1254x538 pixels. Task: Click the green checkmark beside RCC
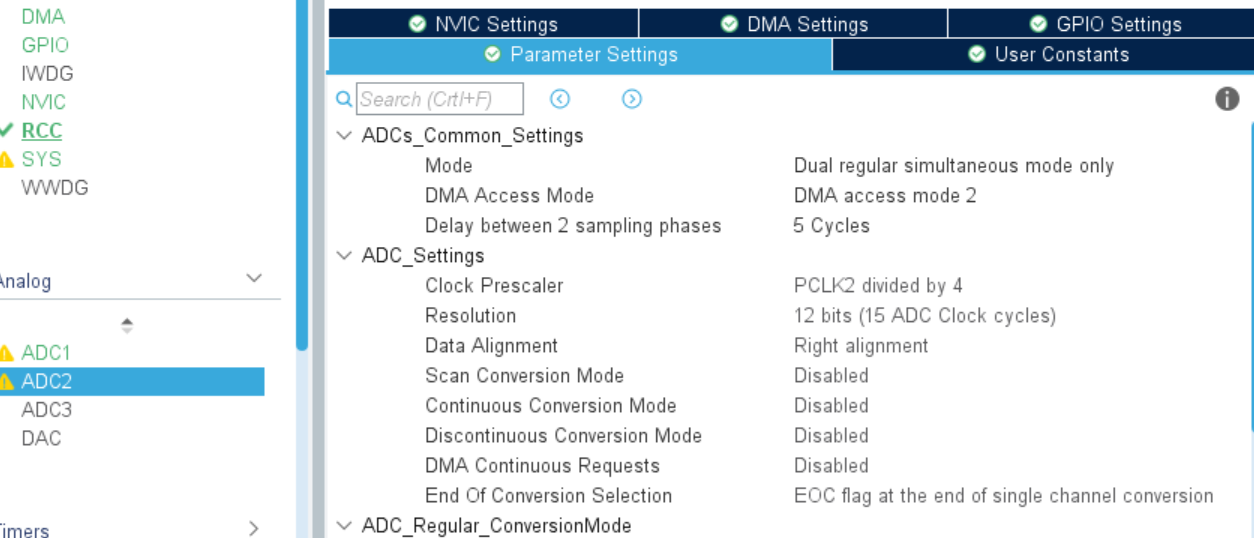tap(6, 131)
